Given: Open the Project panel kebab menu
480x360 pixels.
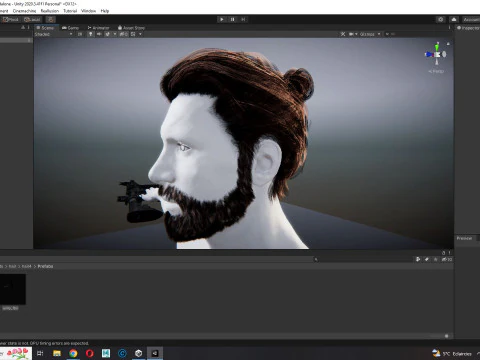Looking at the screenshot, I should pyautogui.click(x=449, y=253).
